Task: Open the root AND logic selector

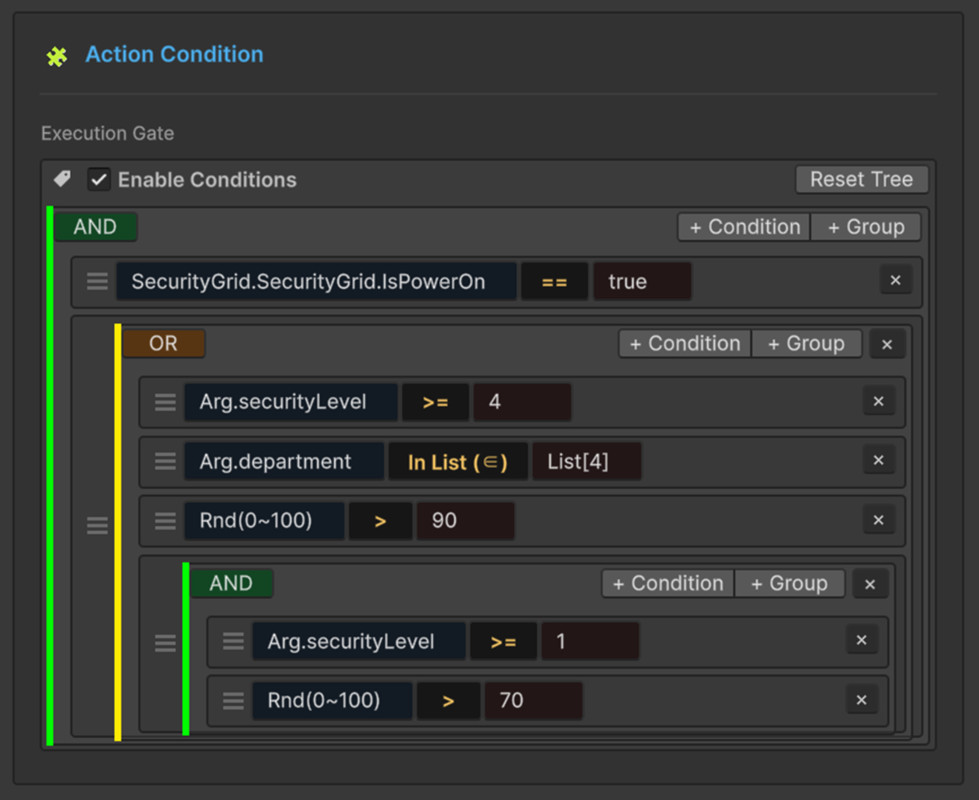Action: click(x=93, y=226)
